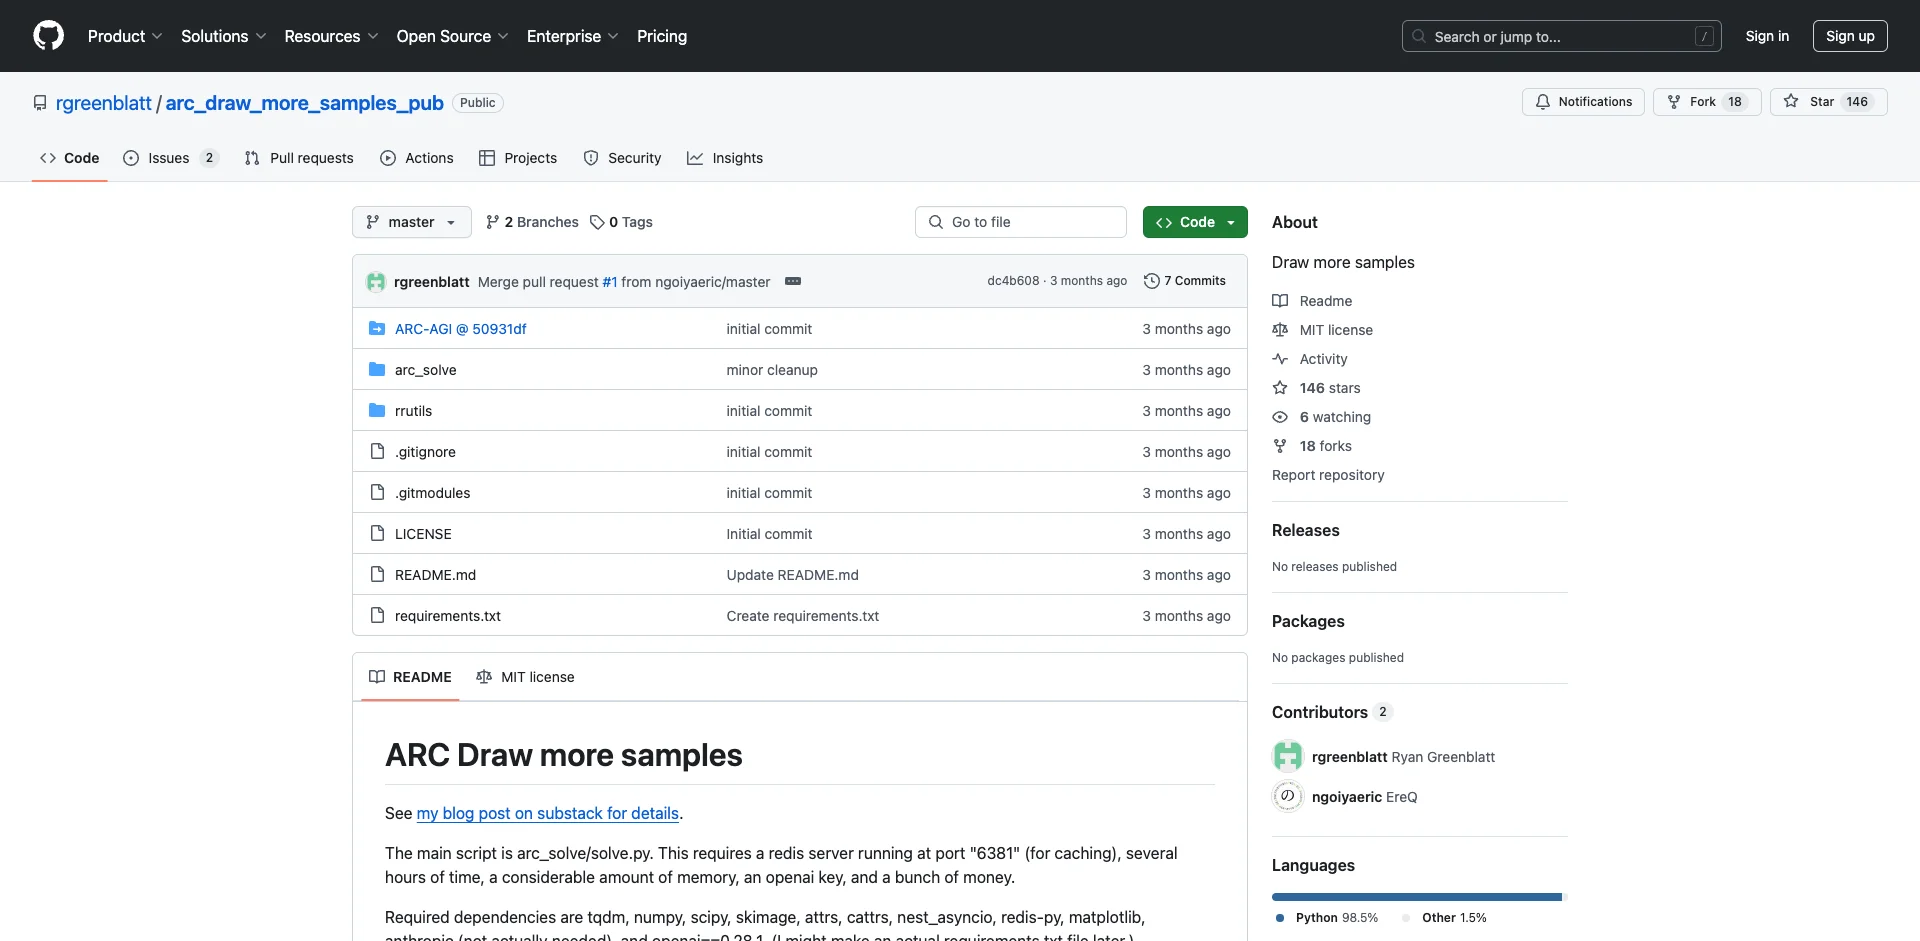Open the Actions tab
This screenshot has height=941, width=1920.
(417, 158)
